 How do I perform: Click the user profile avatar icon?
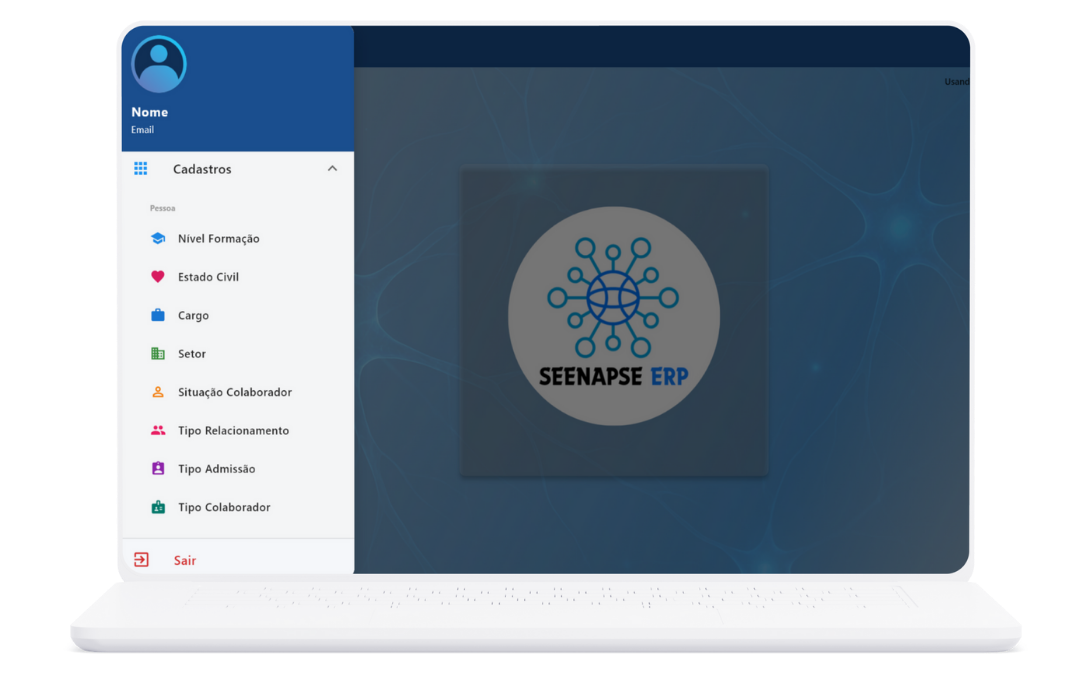coord(159,63)
